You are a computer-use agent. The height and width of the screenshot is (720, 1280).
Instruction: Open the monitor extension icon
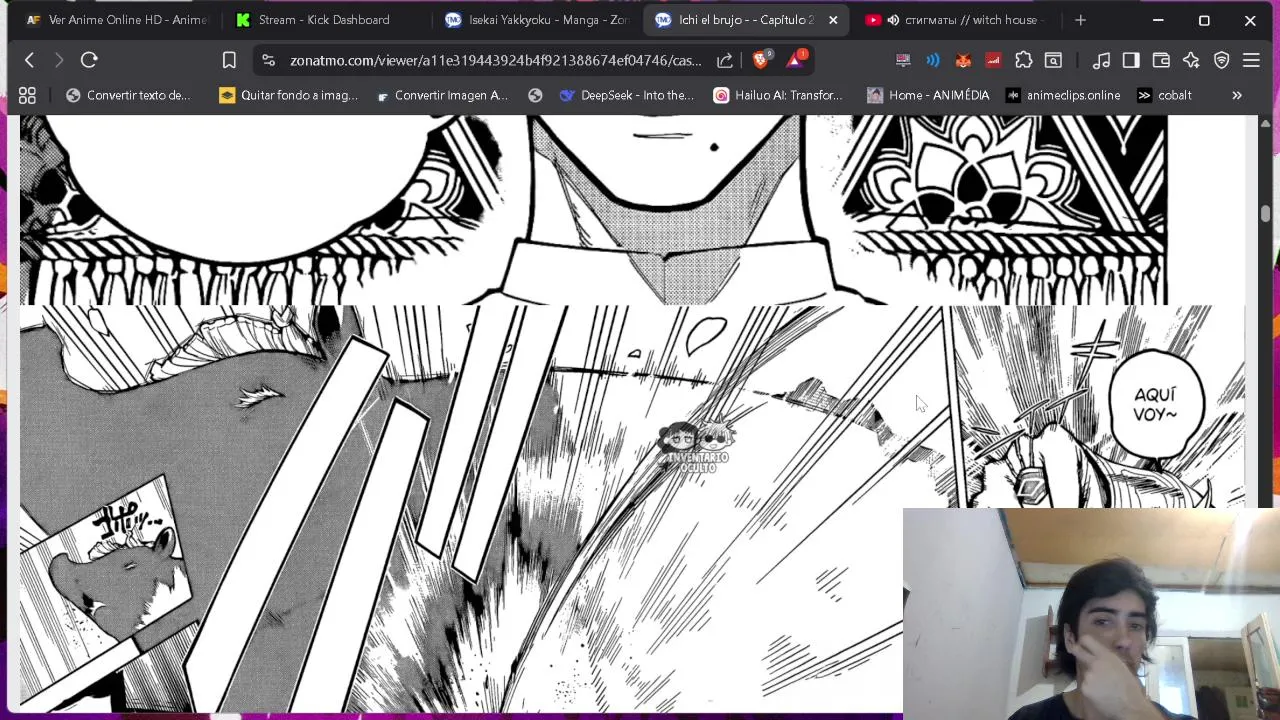pyautogui.click(x=903, y=60)
